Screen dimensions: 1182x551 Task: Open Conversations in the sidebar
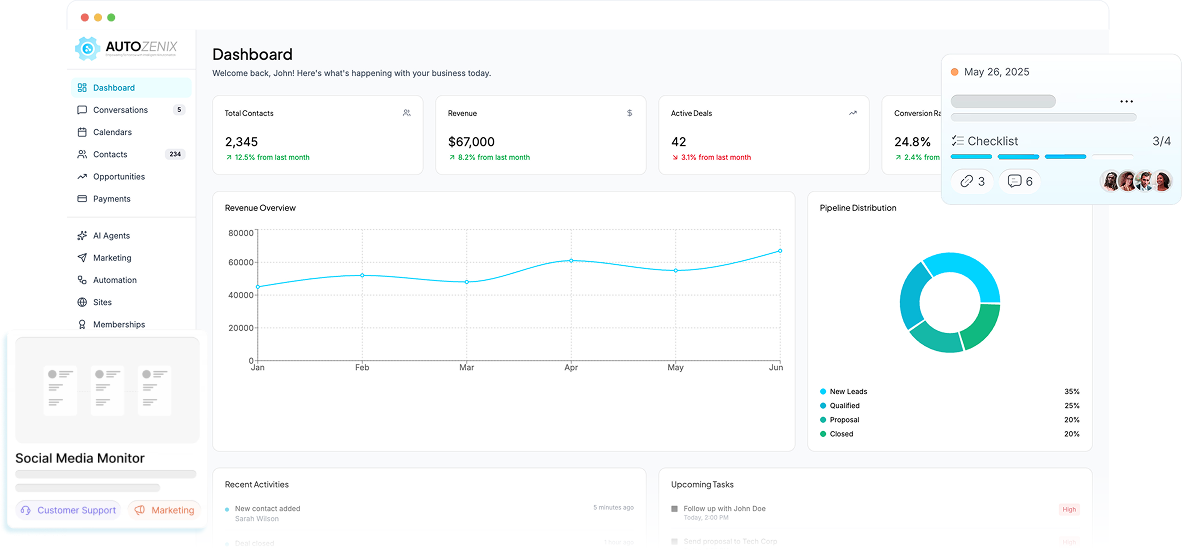click(120, 110)
